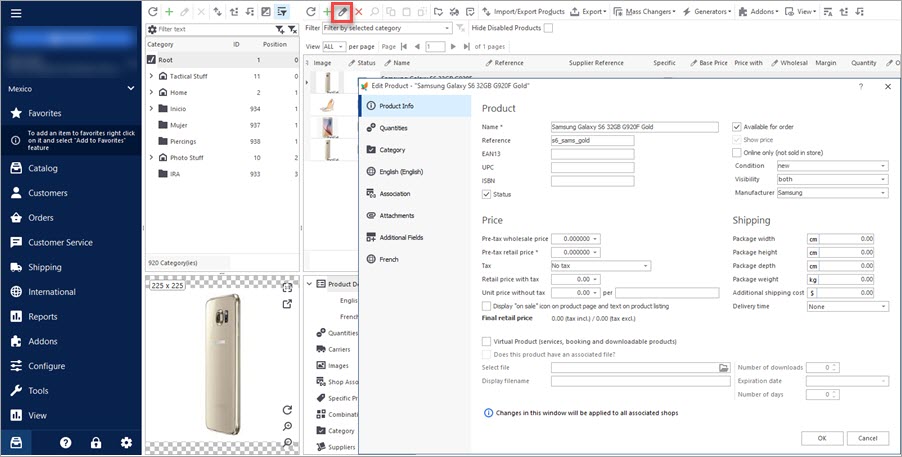Add a new product with the green plus
This screenshot has width=902, height=457.
click(x=327, y=12)
